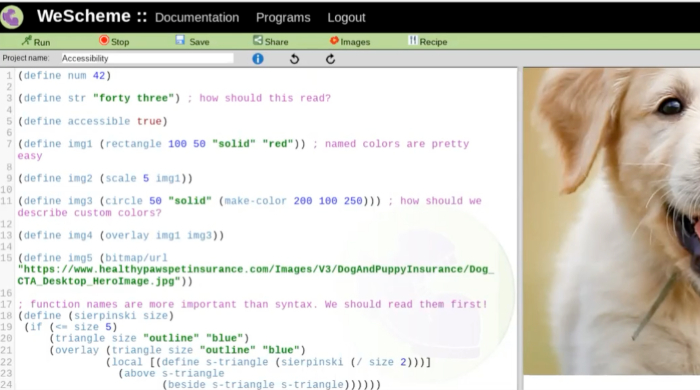The height and width of the screenshot is (390, 700).
Task: Click 'overlay' in the img4 definition
Action: click(127, 235)
